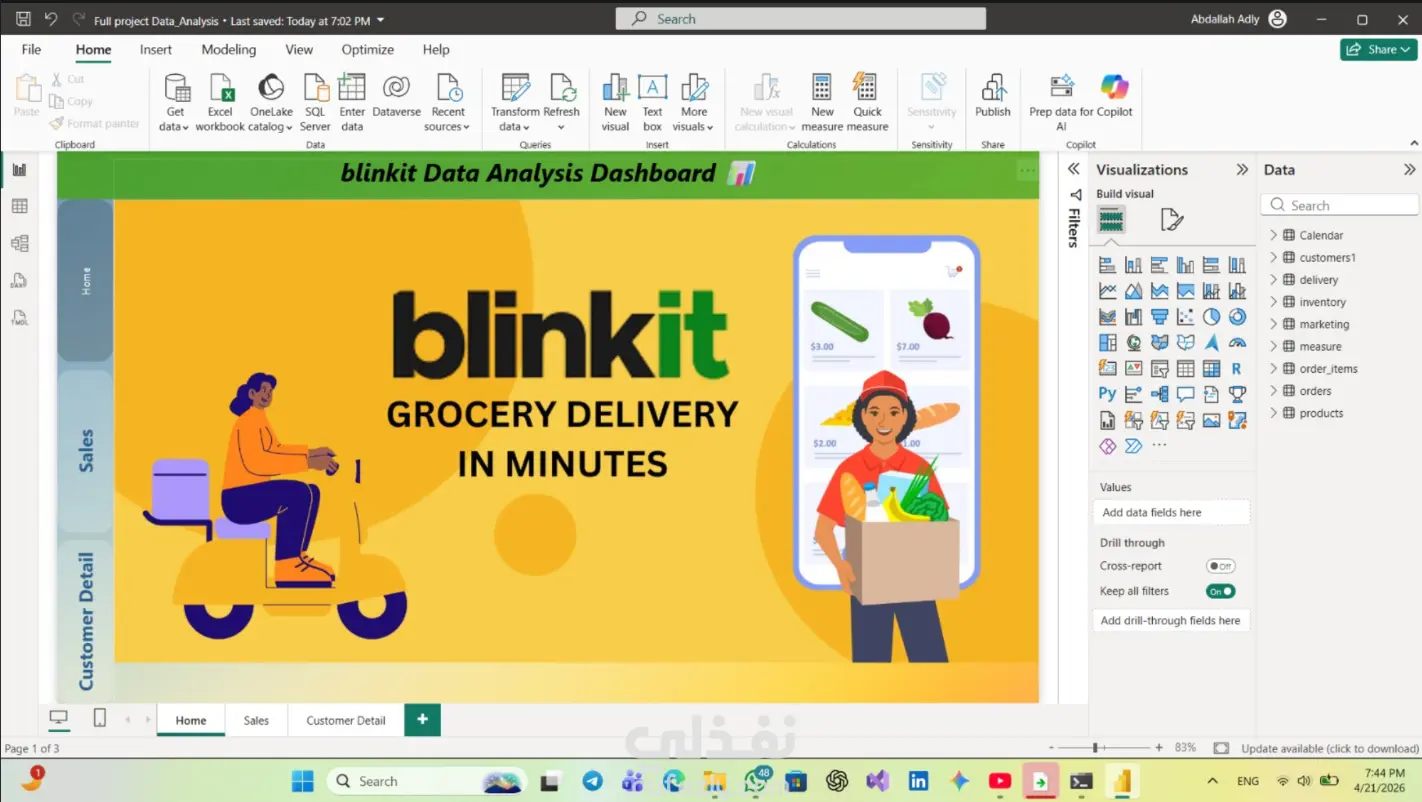Create a Quick measure
This screenshot has height=802, width=1422.
click(867, 102)
